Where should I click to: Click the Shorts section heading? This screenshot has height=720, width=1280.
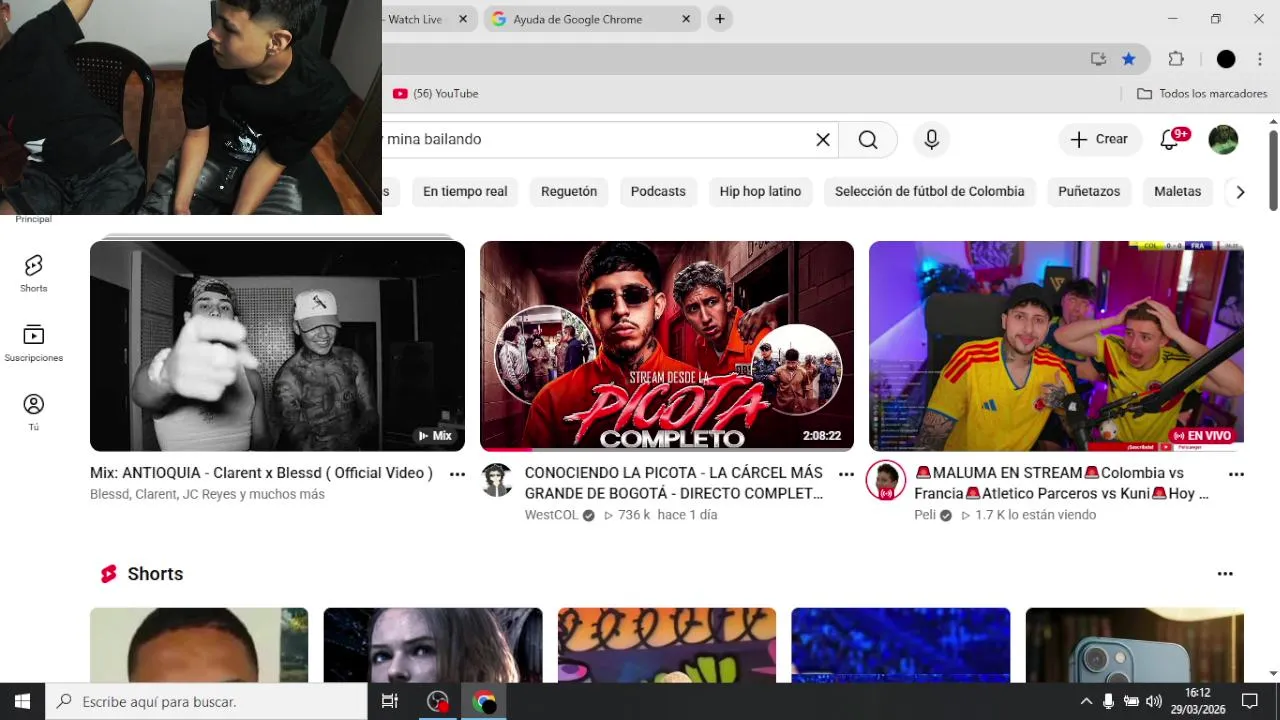(x=155, y=574)
